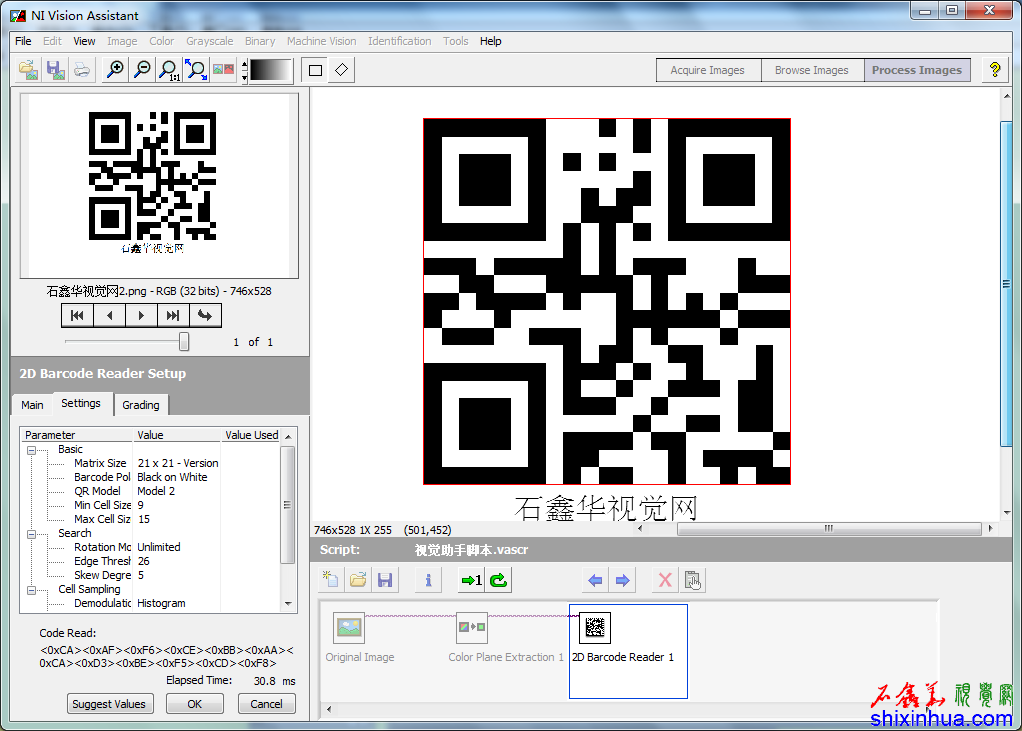Click the blue right arrow script icon

point(622,580)
